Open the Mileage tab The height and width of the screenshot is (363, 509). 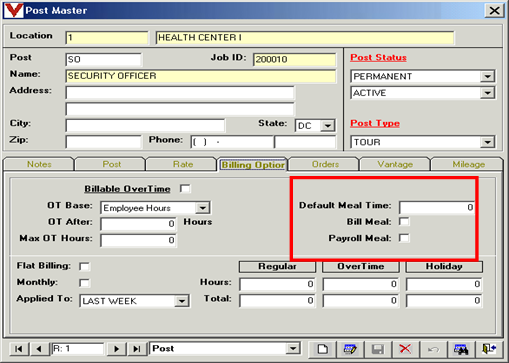pyautogui.click(x=468, y=164)
